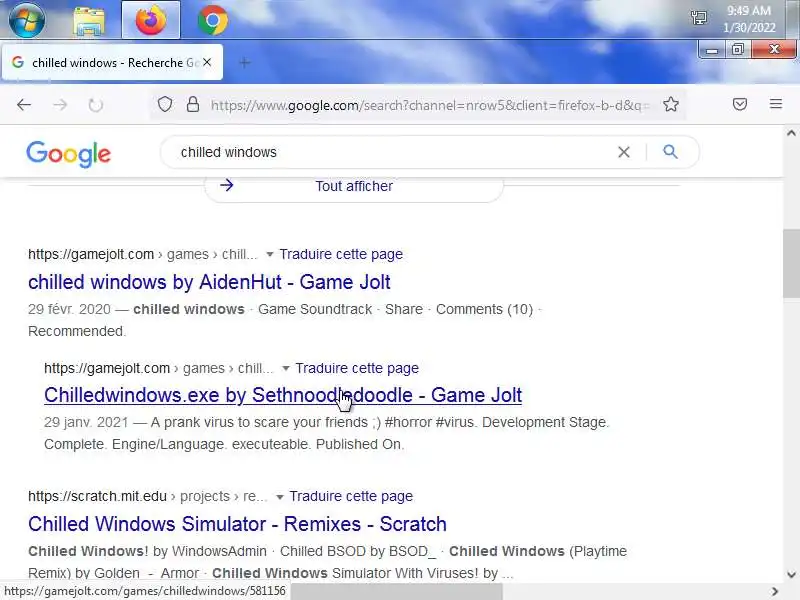Click the first gamejolt.com breadcrumb URL
This screenshot has width=800, height=600.
coord(142,254)
